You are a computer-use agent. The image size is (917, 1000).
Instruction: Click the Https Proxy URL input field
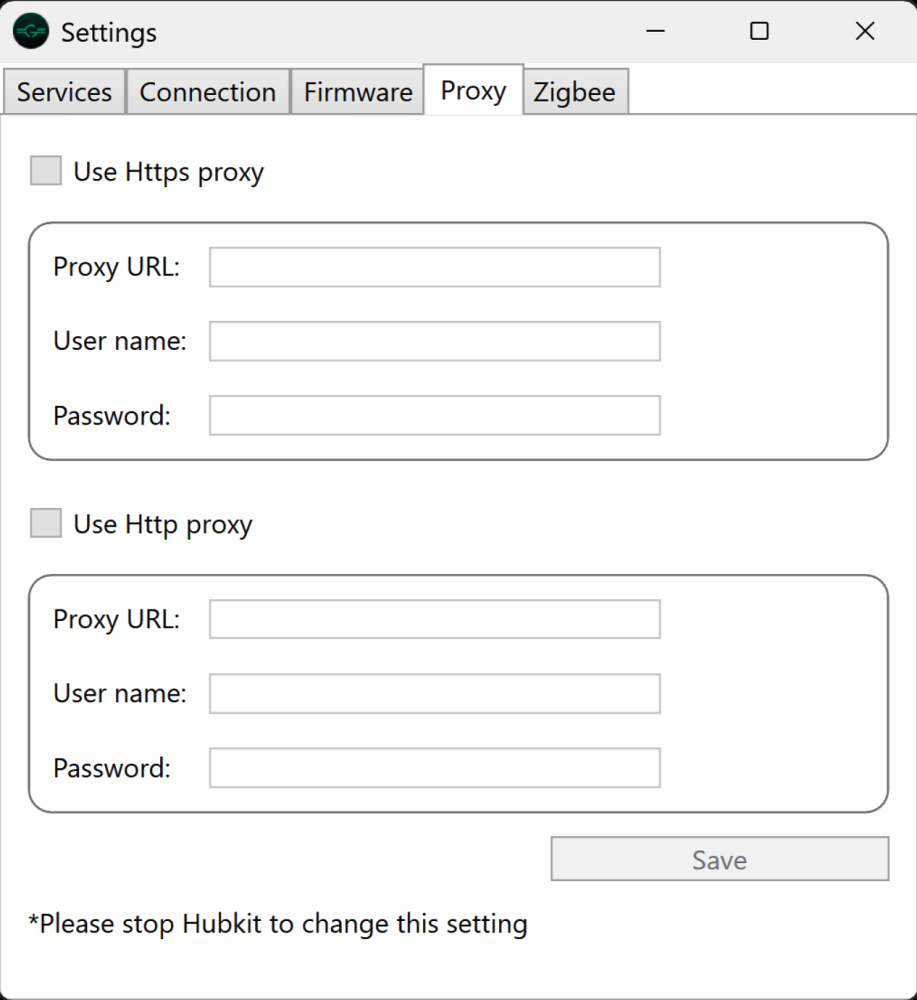(434, 266)
